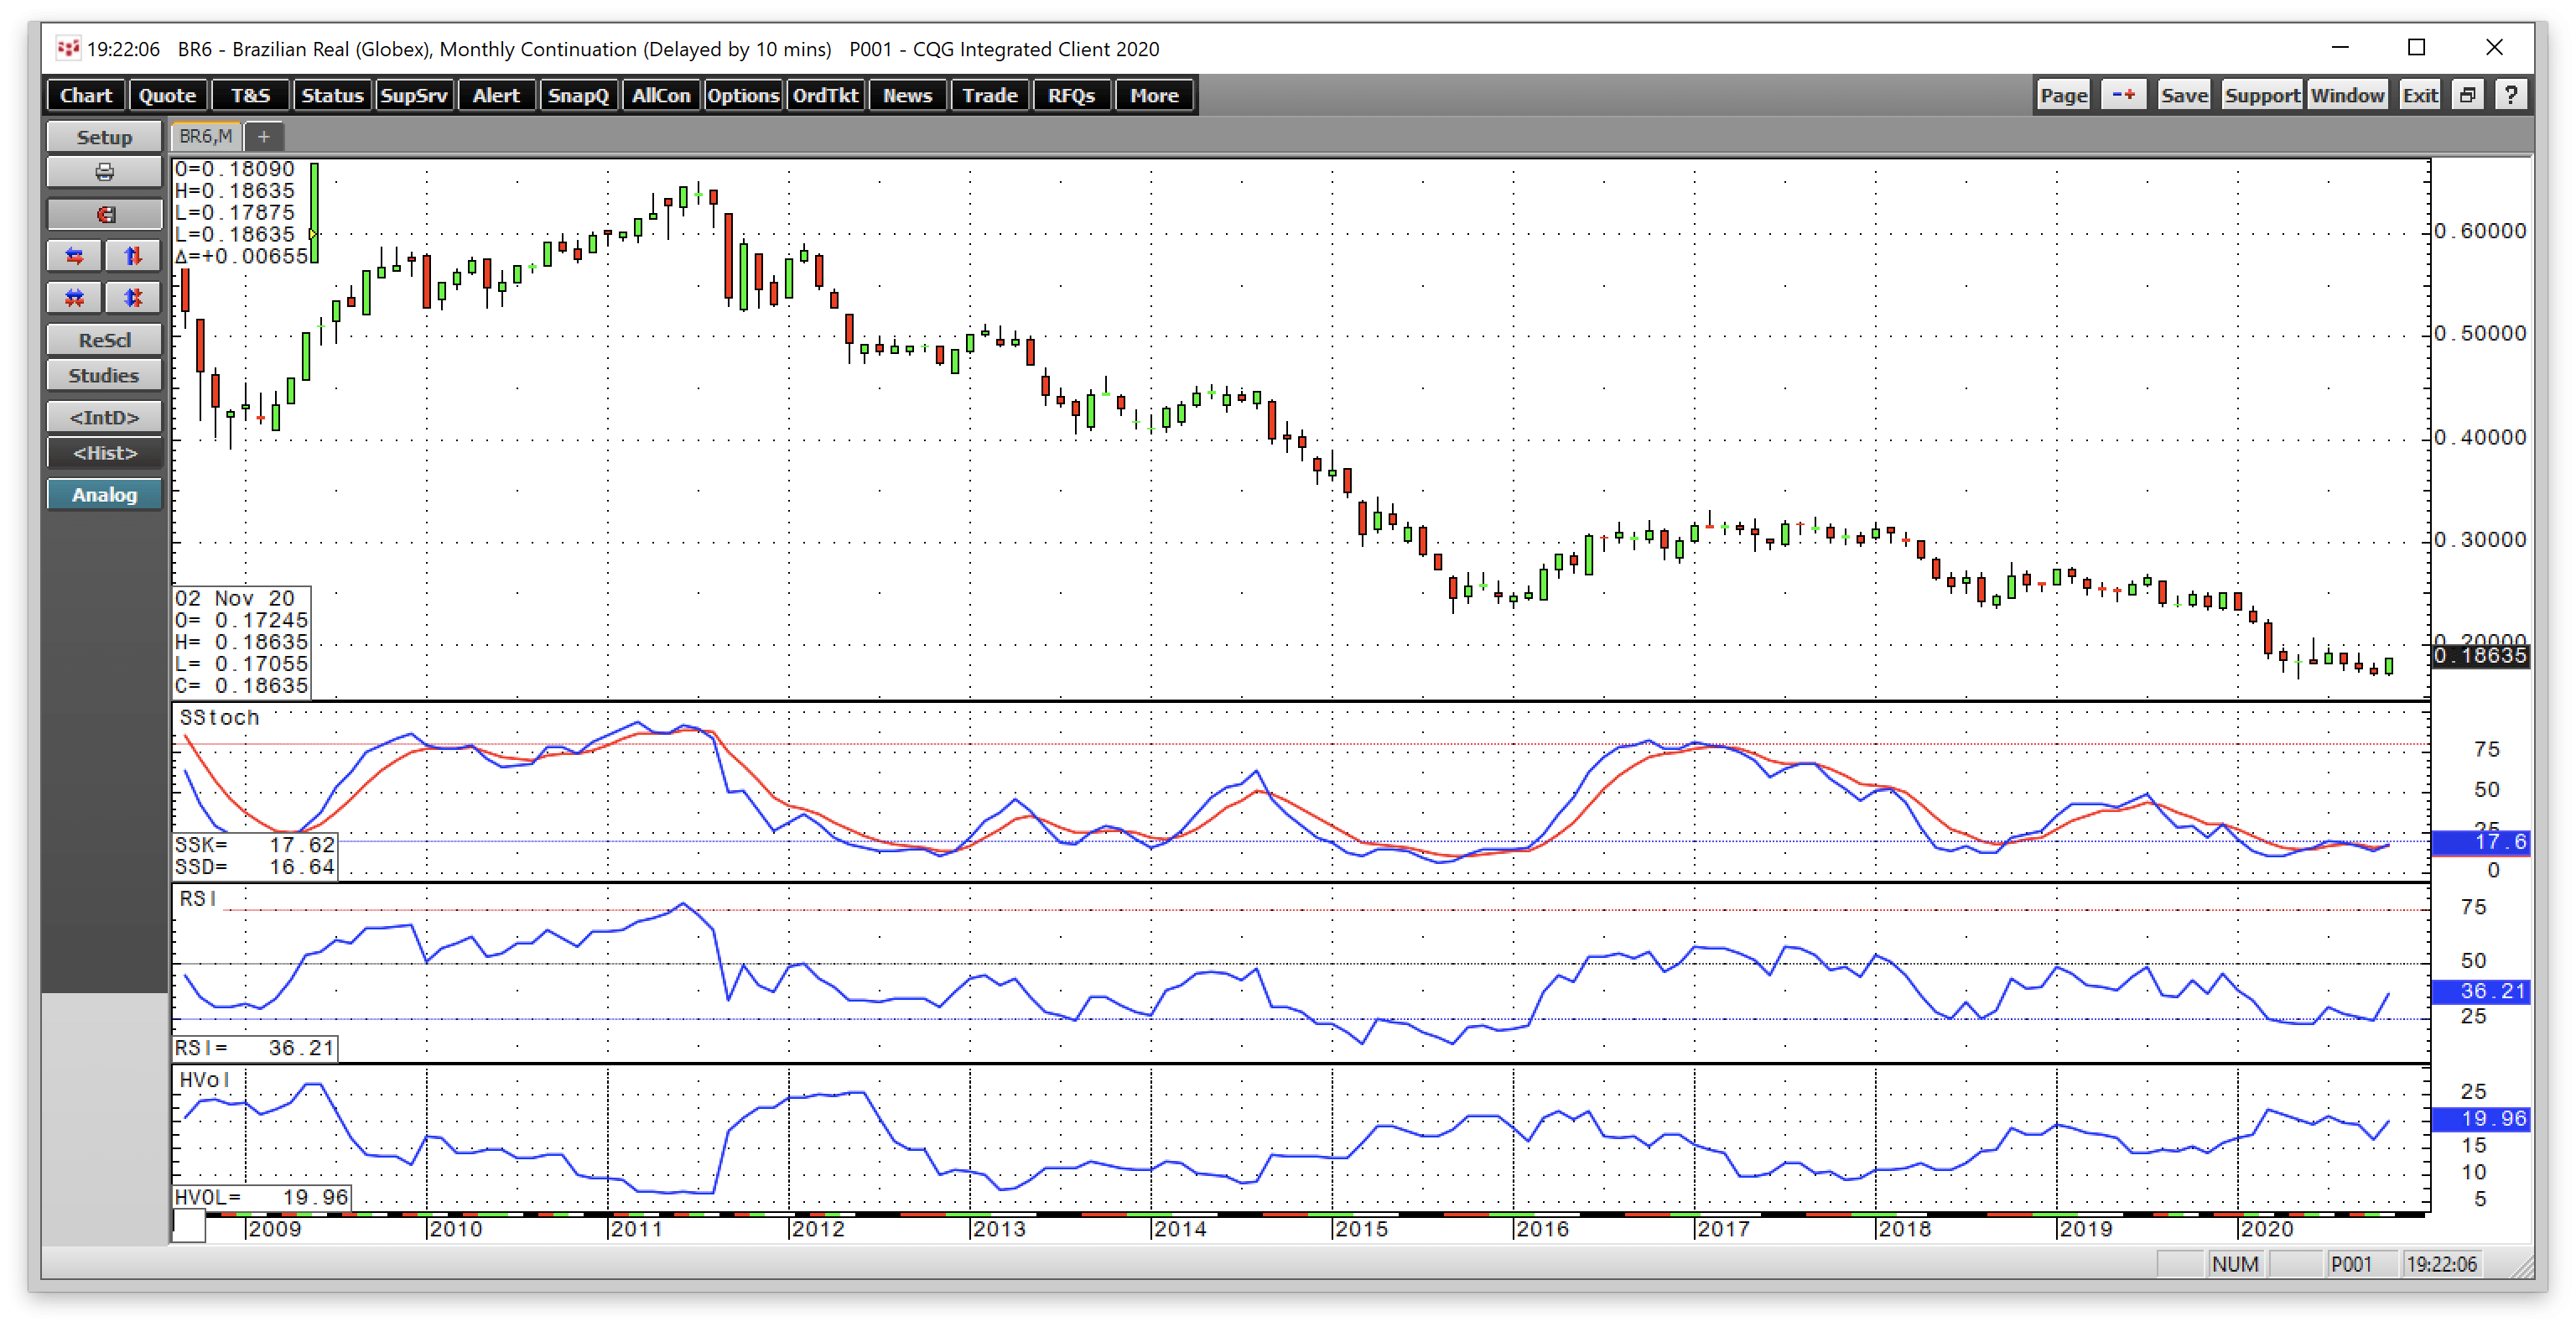Click the 2015 label on time axis
The image size is (2576, 1327).
click(x=1361, y=1229)
